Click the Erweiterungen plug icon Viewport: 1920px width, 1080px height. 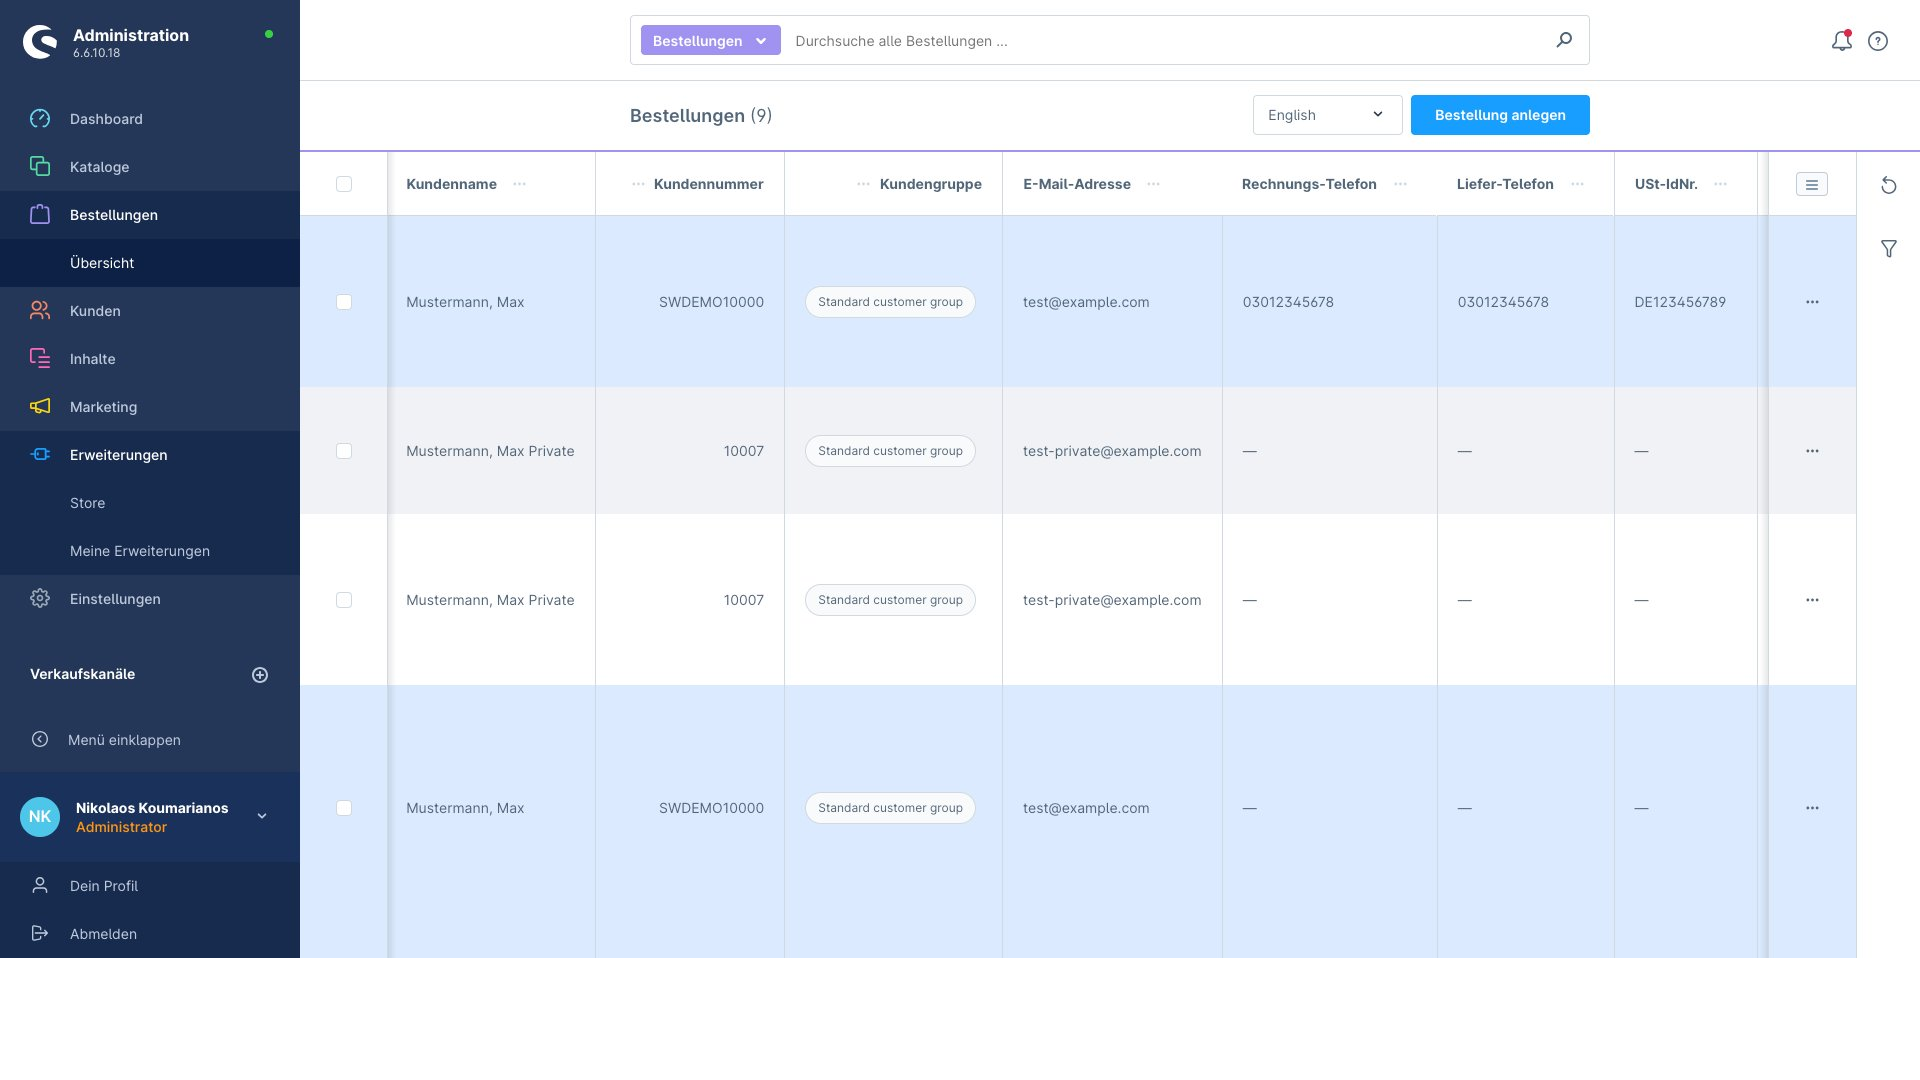coord(40,455)
